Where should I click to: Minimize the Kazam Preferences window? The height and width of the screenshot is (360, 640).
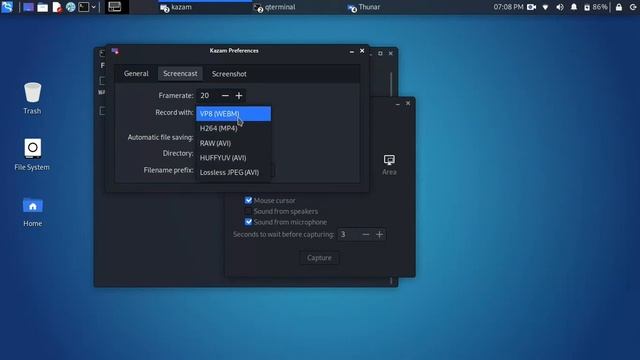coord(351,51)
